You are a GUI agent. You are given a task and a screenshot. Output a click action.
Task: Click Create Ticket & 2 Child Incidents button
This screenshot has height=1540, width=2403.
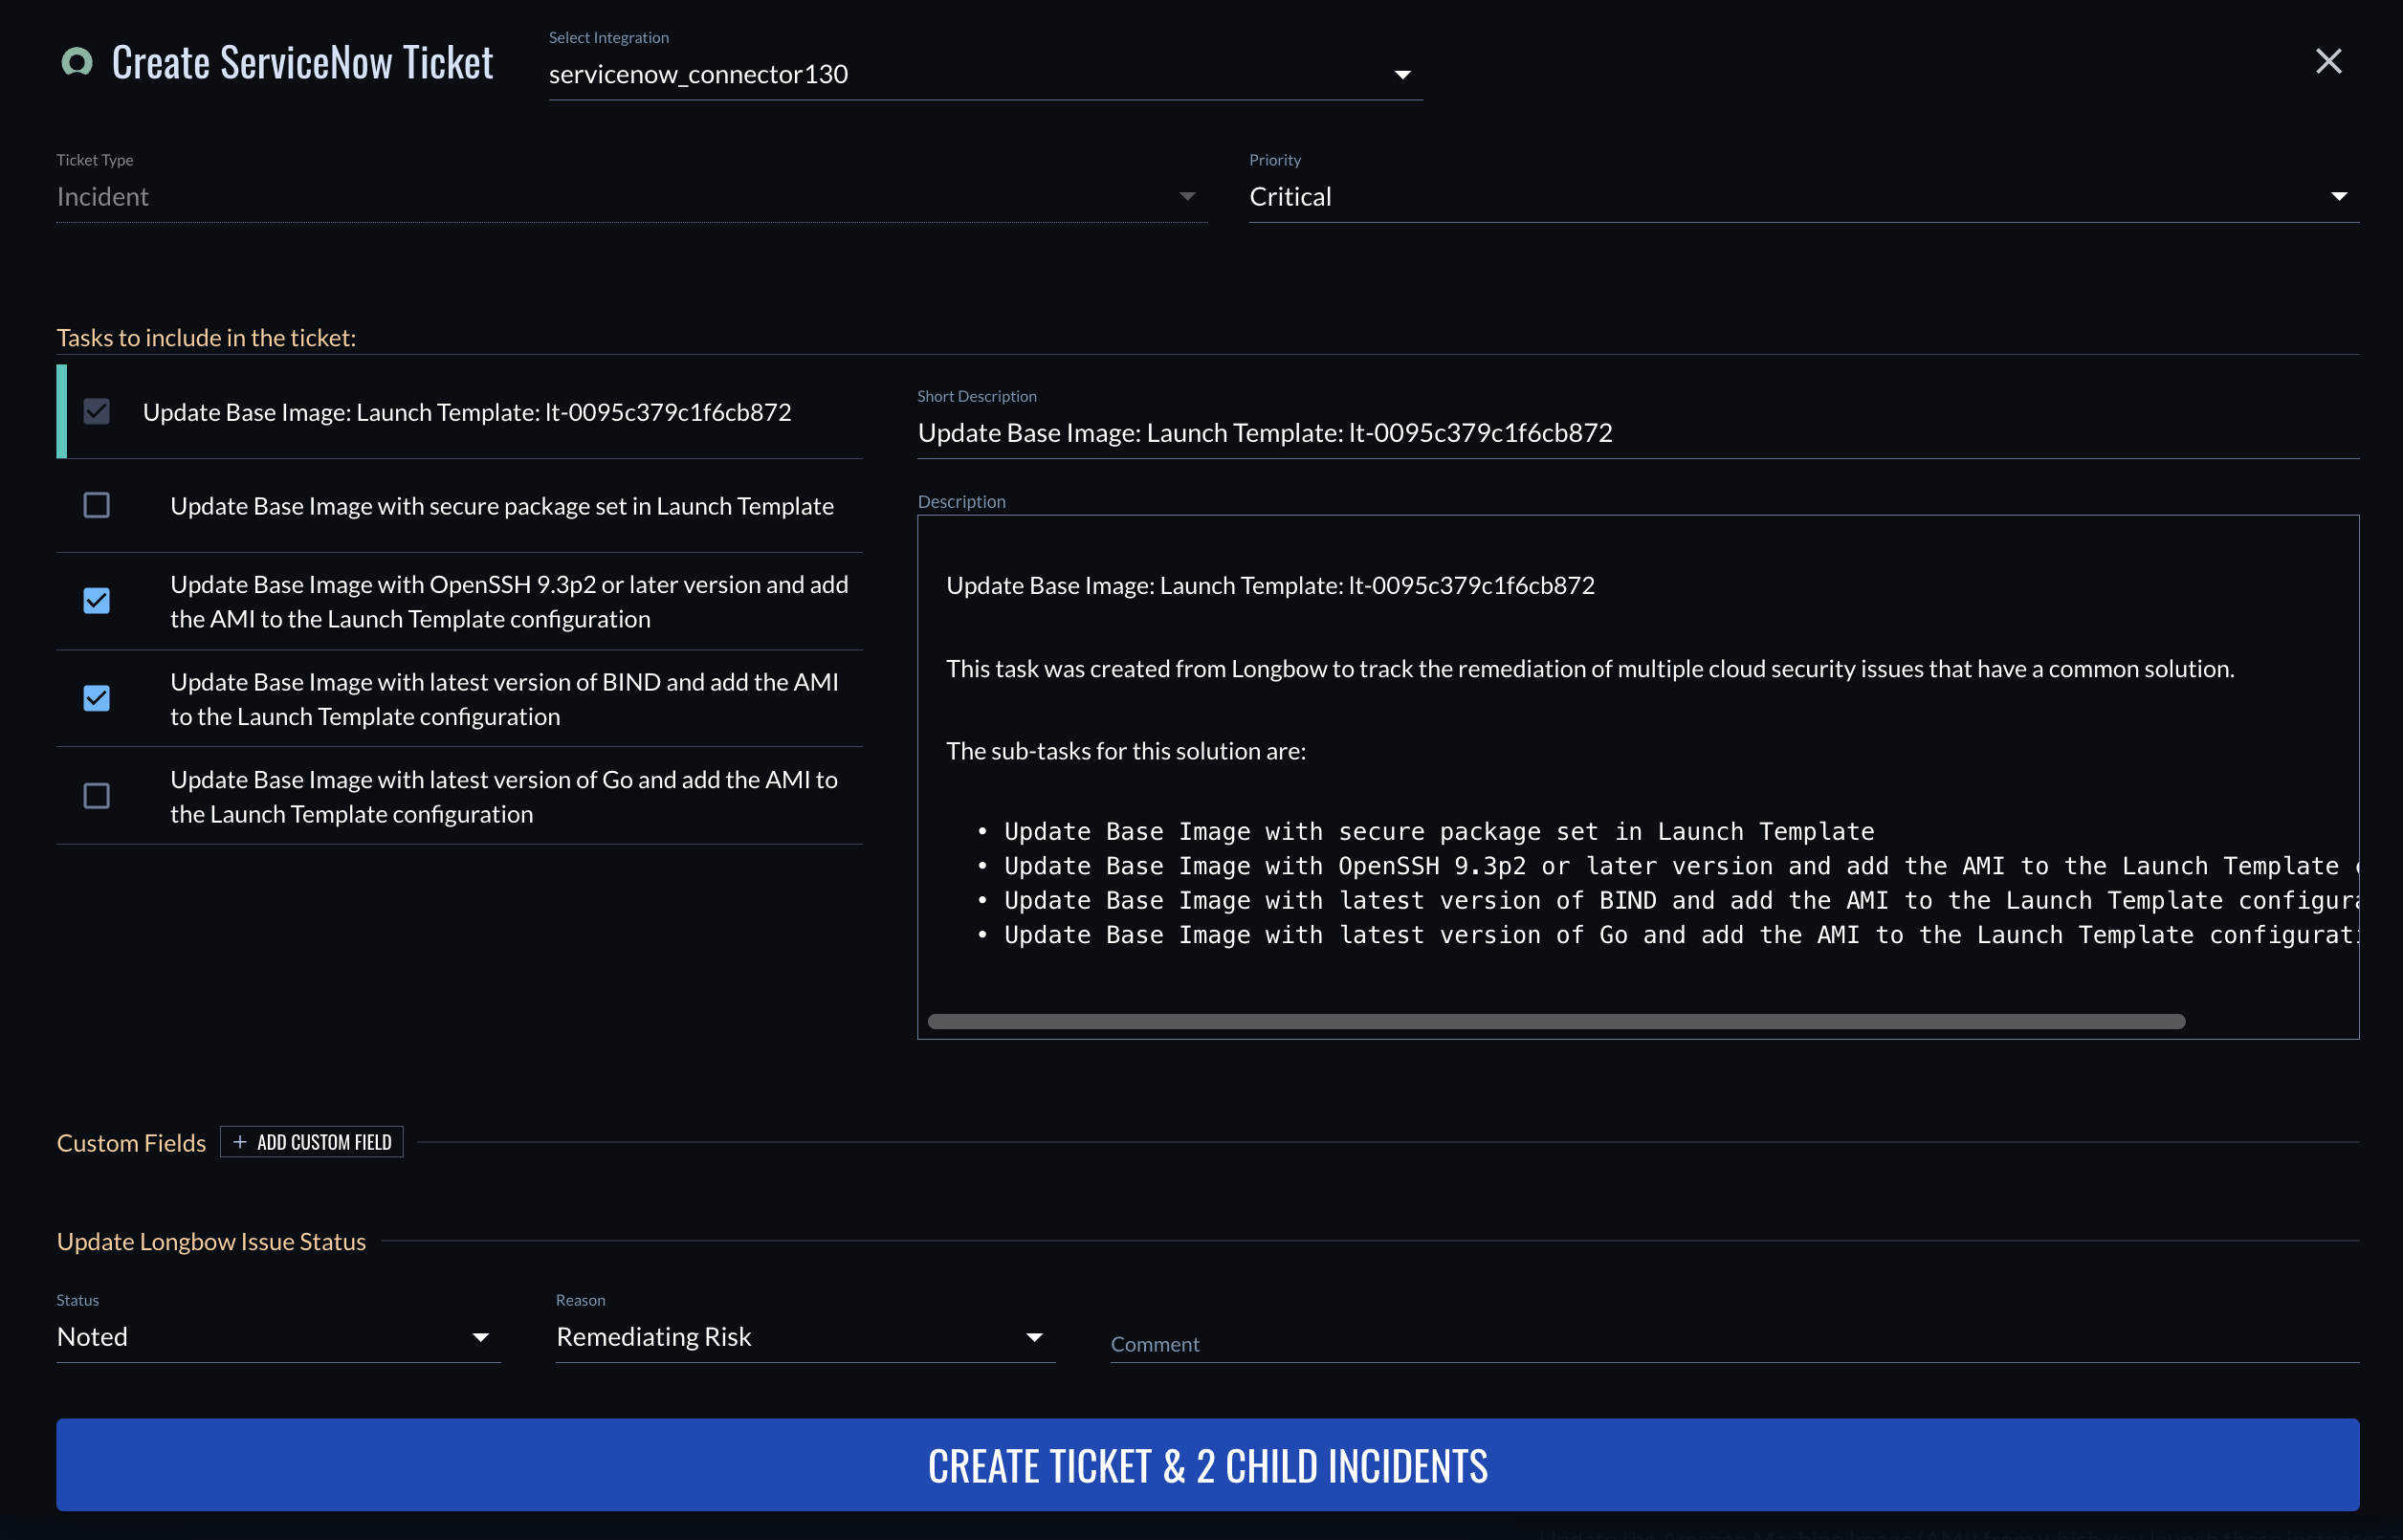[x=1207, y=1465]
